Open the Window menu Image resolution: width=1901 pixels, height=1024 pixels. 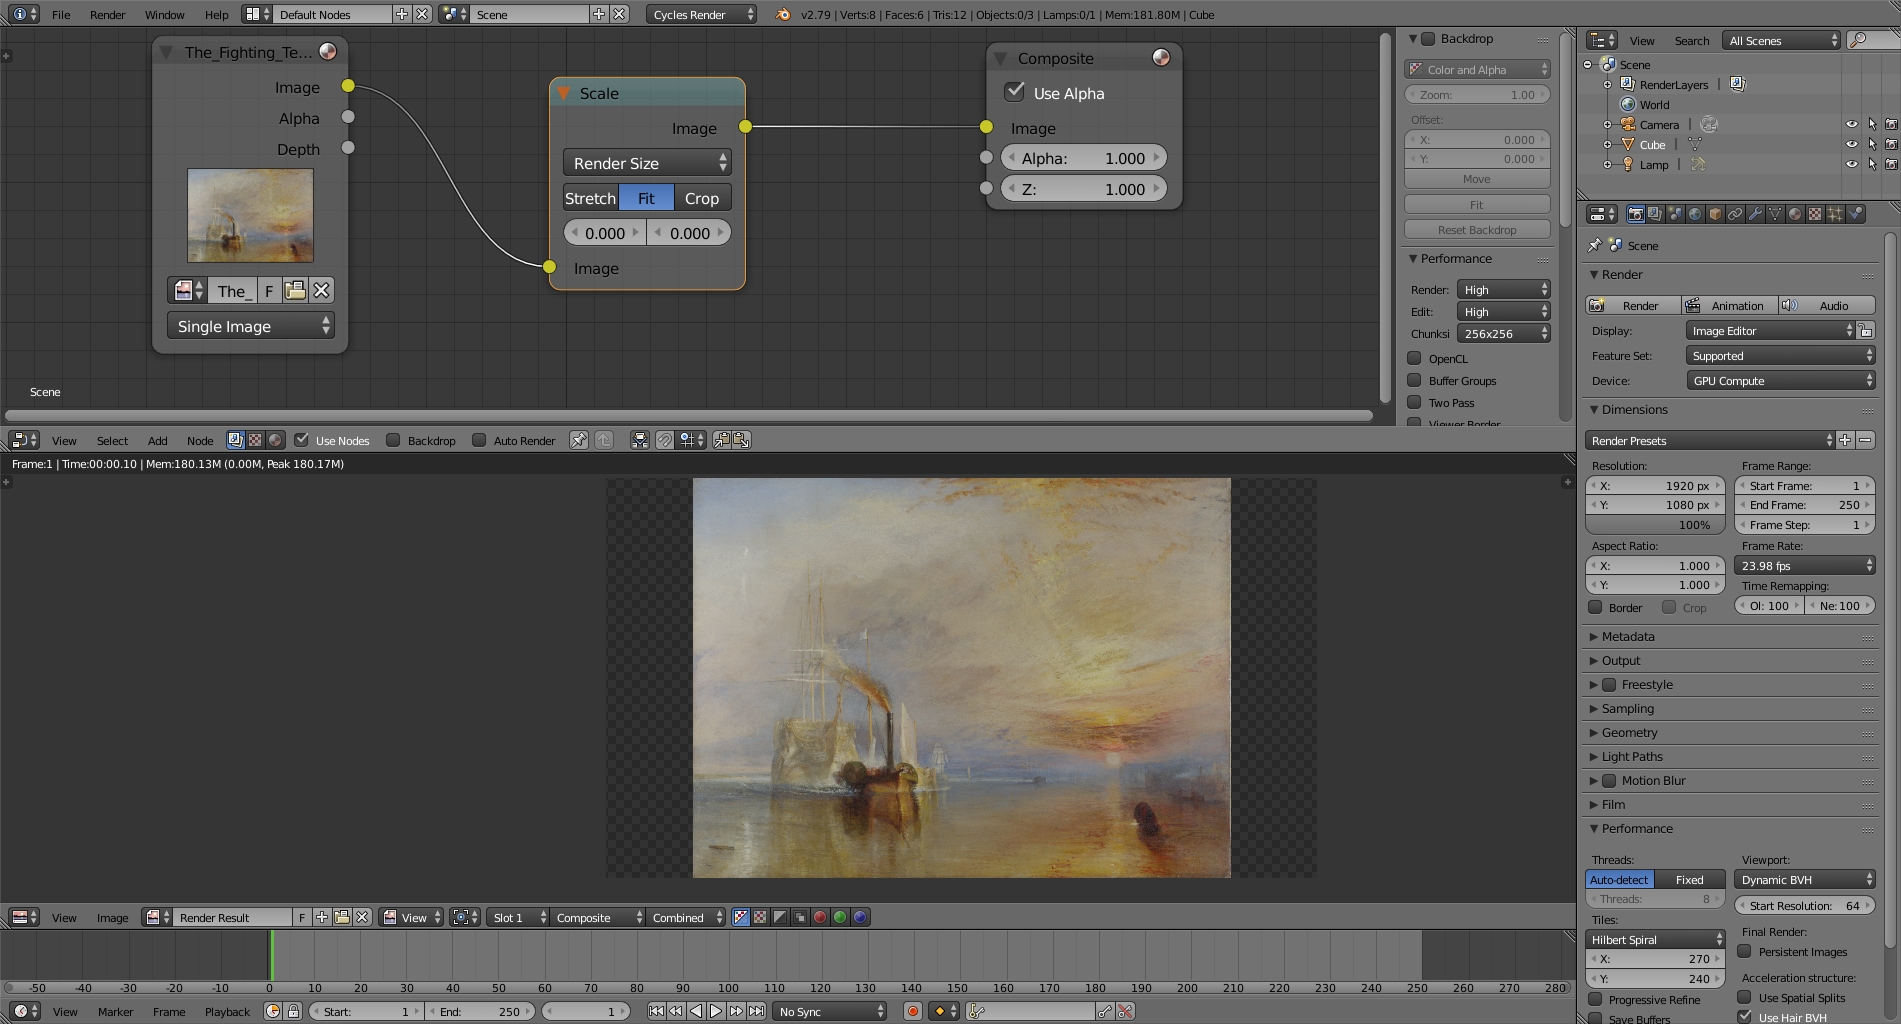click(164, 14)
